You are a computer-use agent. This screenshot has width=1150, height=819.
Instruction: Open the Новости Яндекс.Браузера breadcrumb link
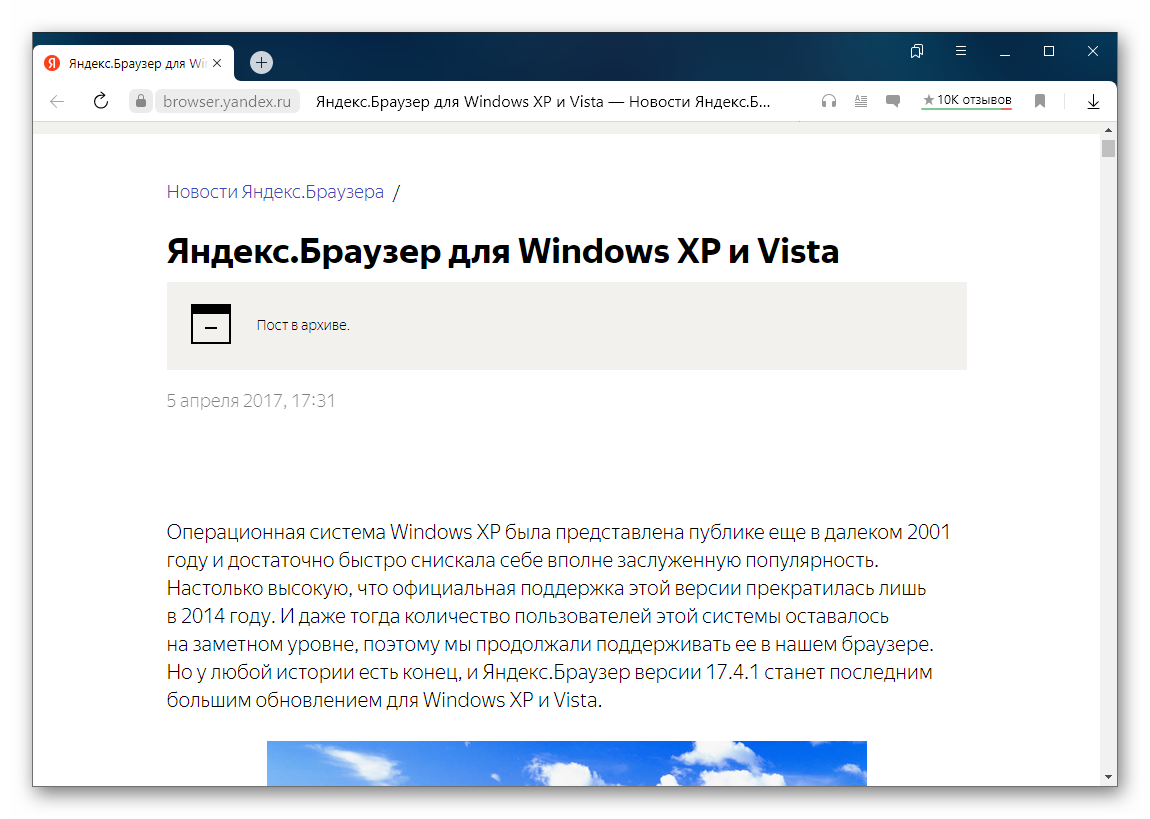tap(275, 192)
